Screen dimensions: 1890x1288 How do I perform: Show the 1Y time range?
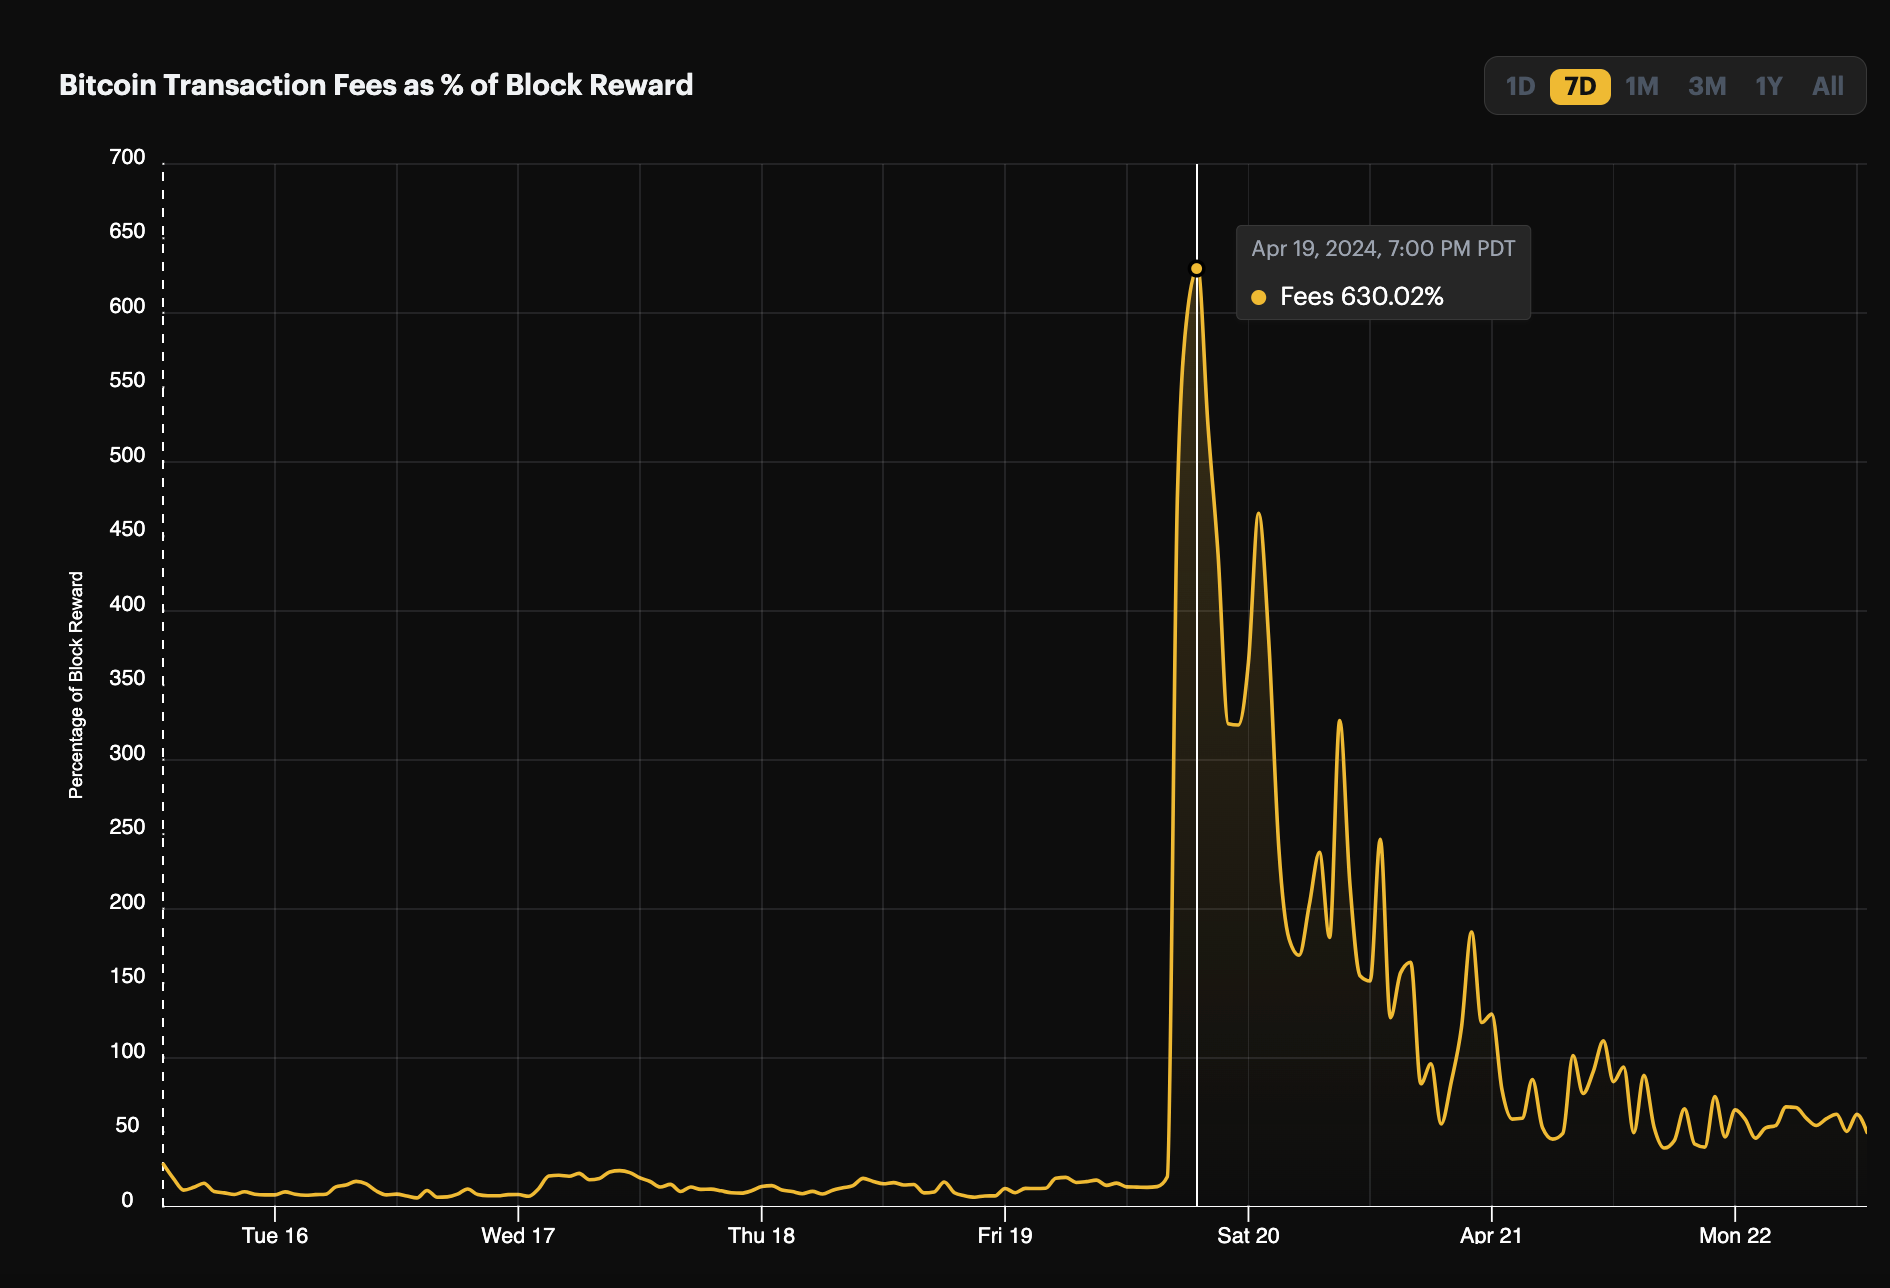(1769, 86)
